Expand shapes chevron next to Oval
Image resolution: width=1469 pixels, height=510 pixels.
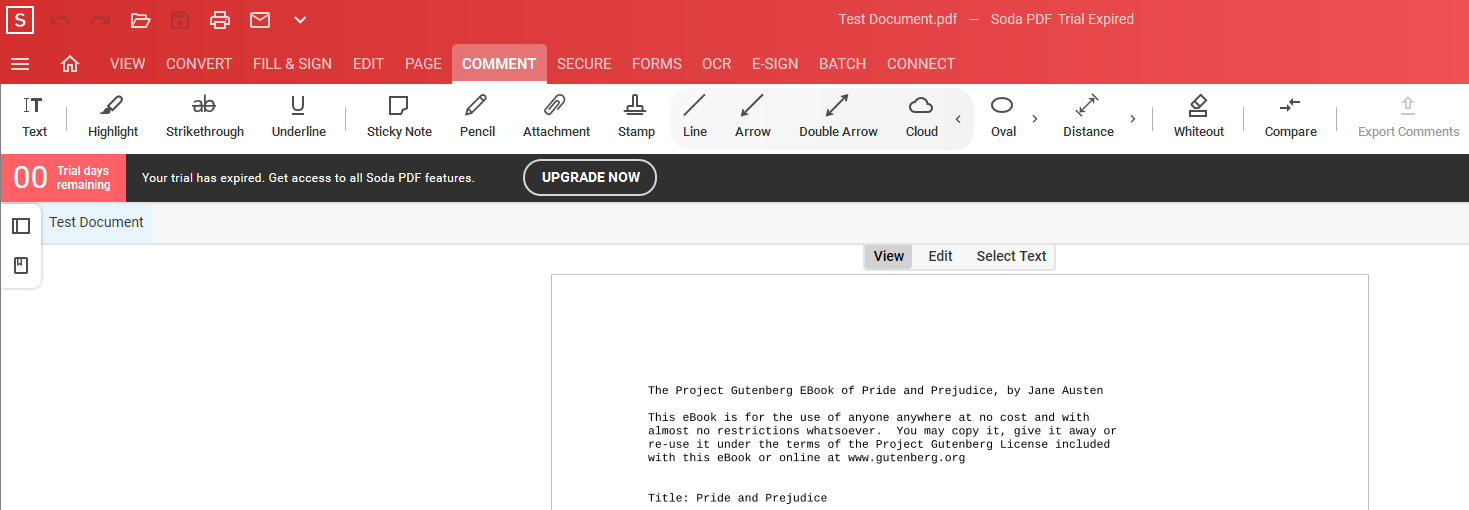[x=1035, y=119]
